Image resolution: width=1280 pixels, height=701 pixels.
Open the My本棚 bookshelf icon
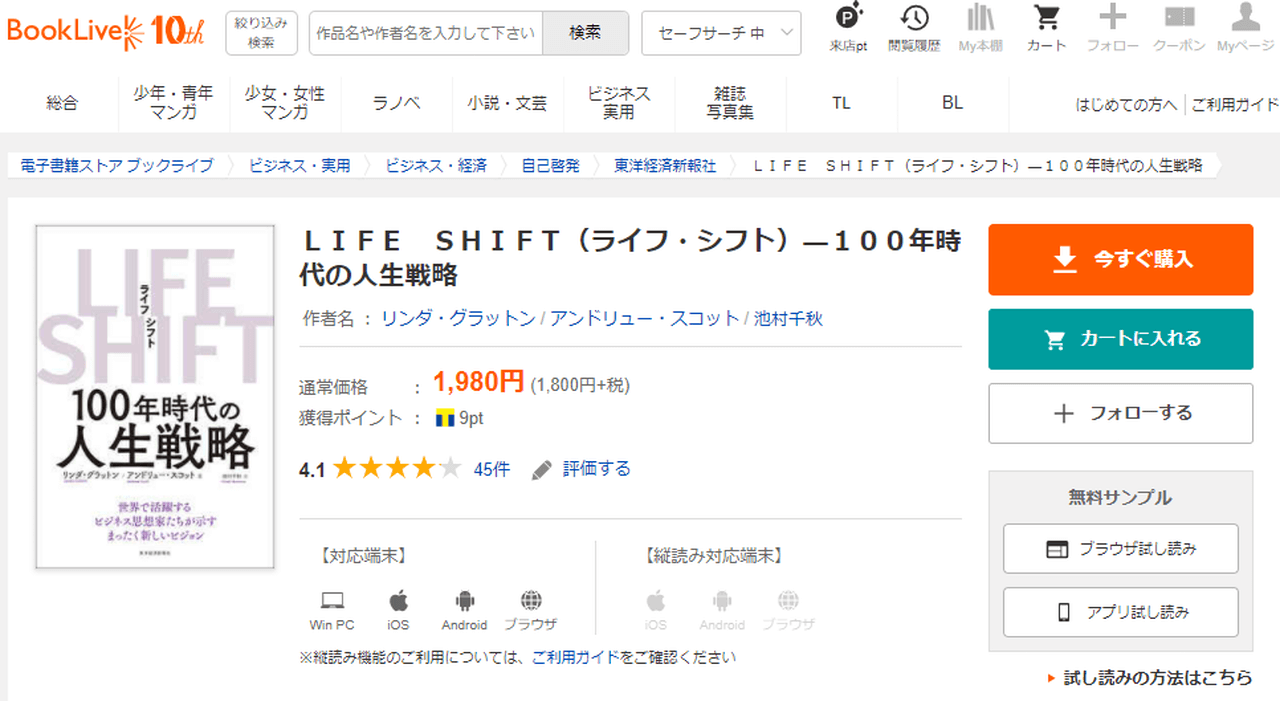980,17
